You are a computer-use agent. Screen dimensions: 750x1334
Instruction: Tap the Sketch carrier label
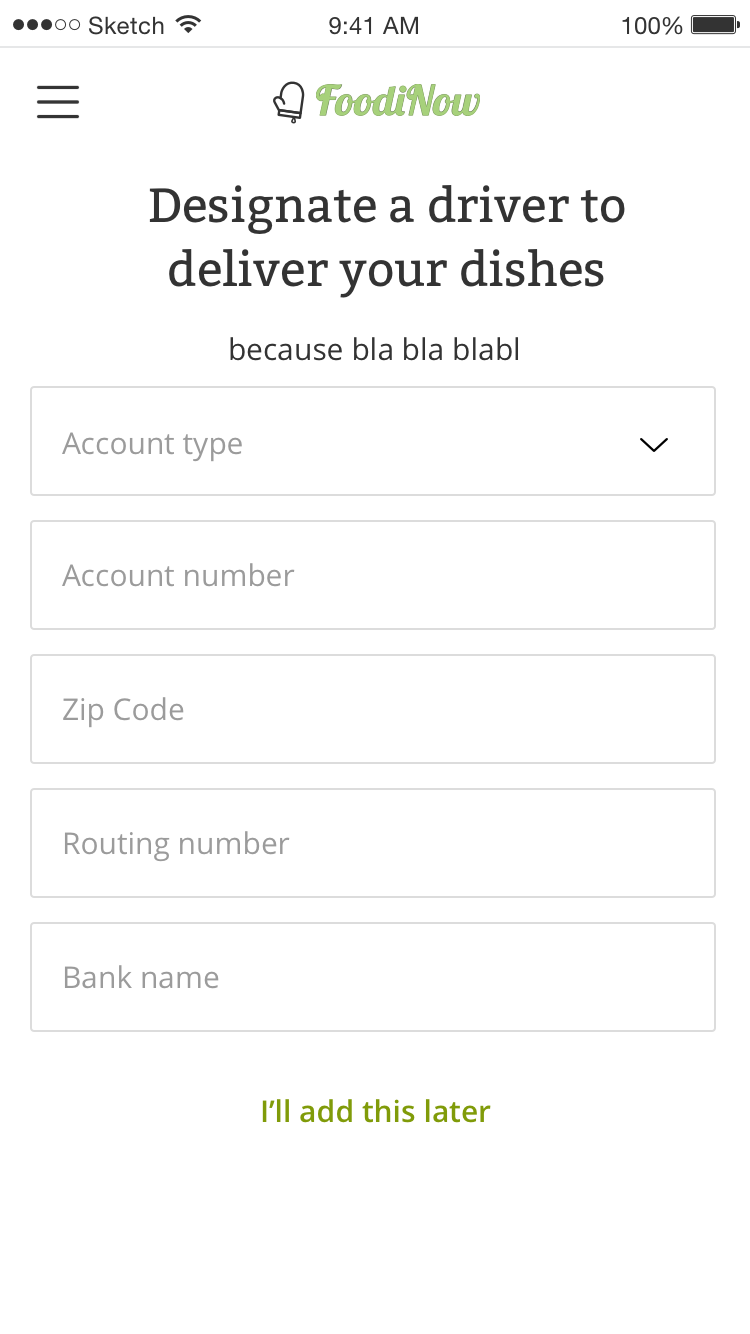click(127, 26)
